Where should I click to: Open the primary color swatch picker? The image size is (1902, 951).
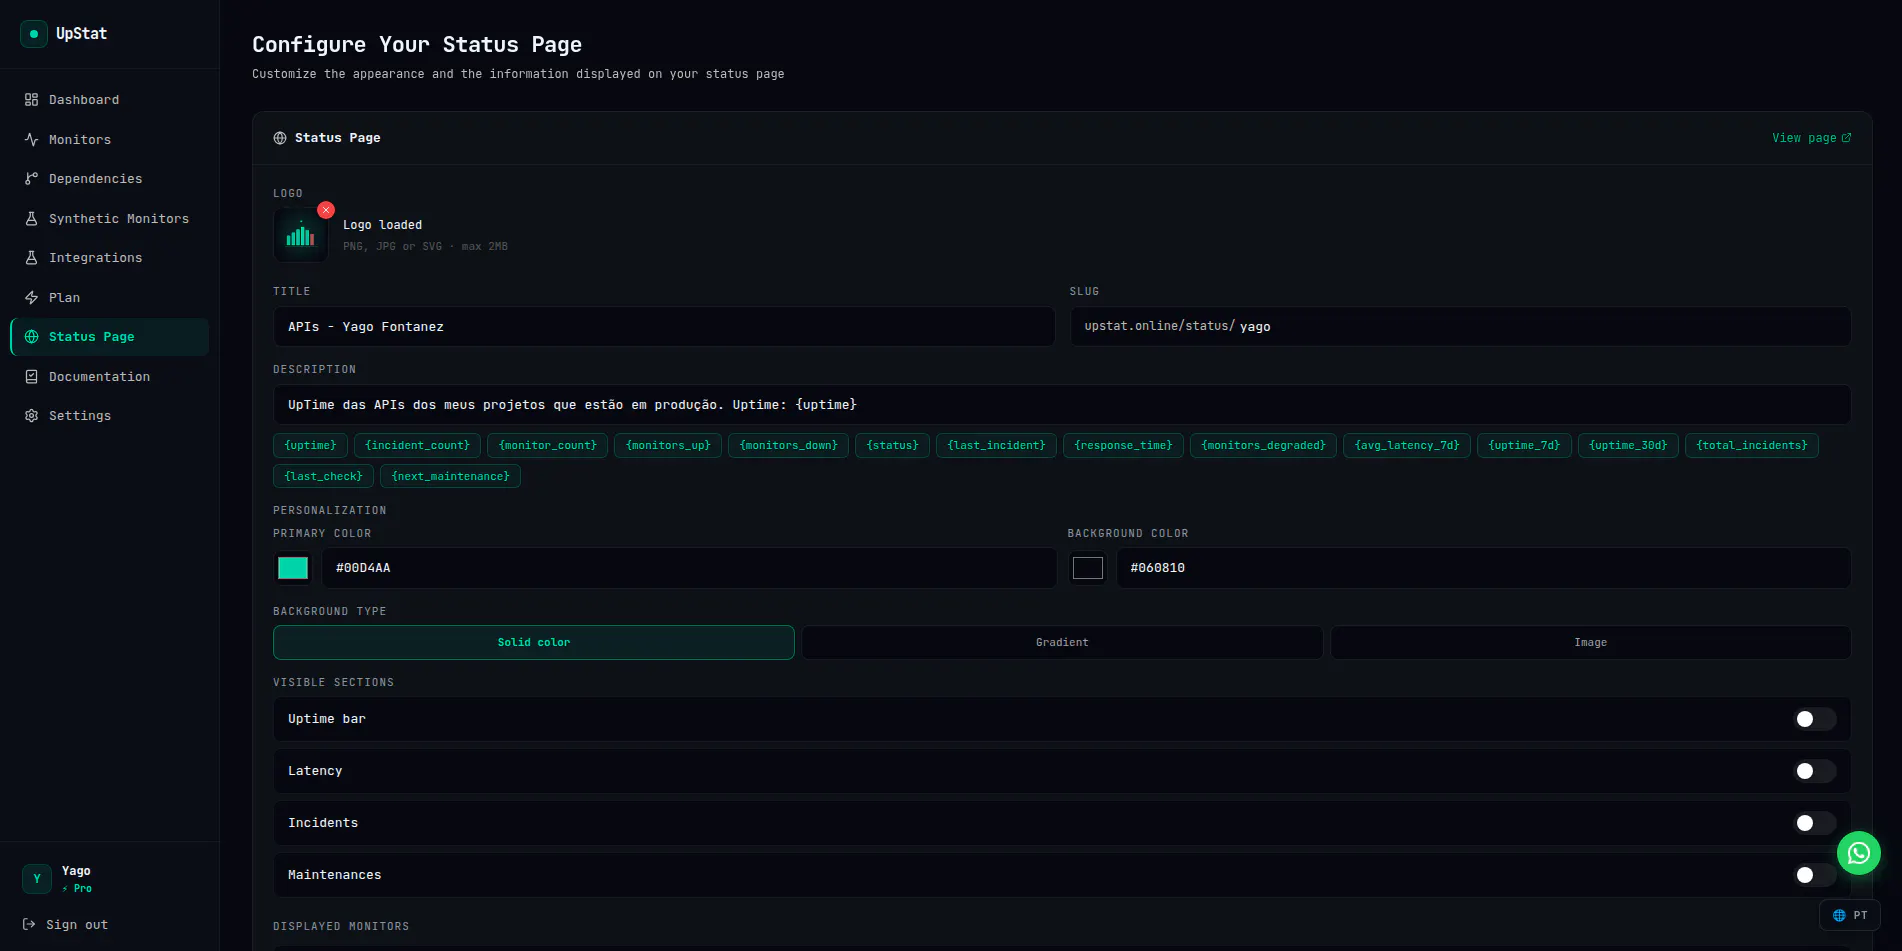coord(293,568)
